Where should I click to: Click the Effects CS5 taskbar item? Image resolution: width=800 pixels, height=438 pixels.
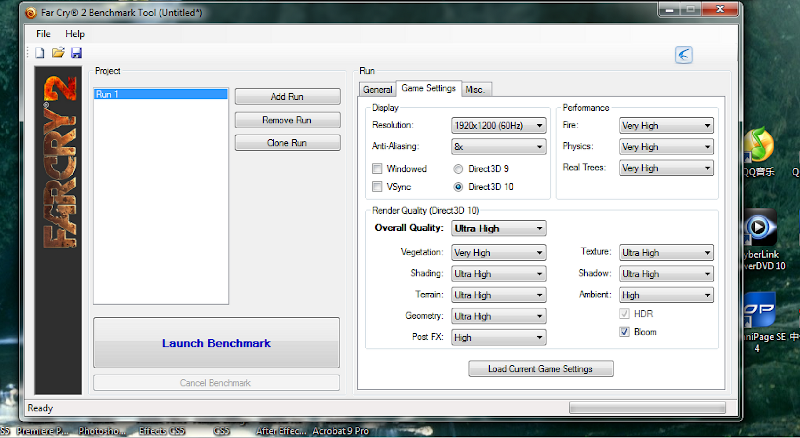click(x=162, y=431)
